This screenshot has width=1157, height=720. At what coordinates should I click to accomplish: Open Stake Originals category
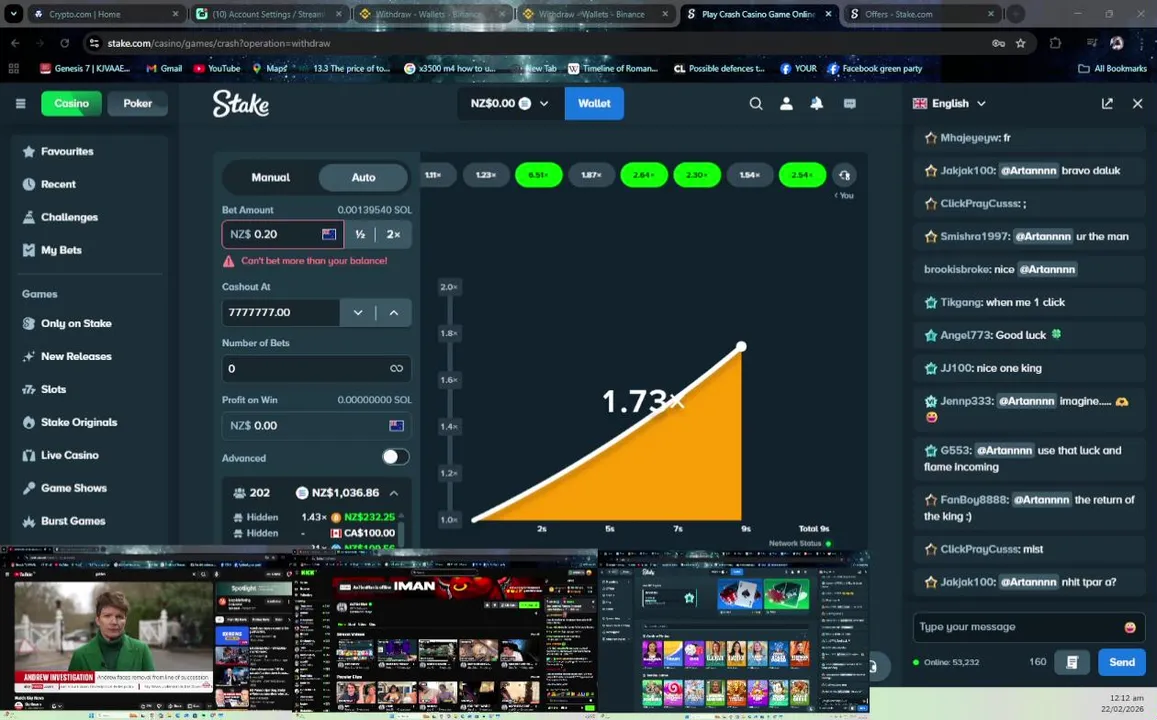[x=78, y=422]
